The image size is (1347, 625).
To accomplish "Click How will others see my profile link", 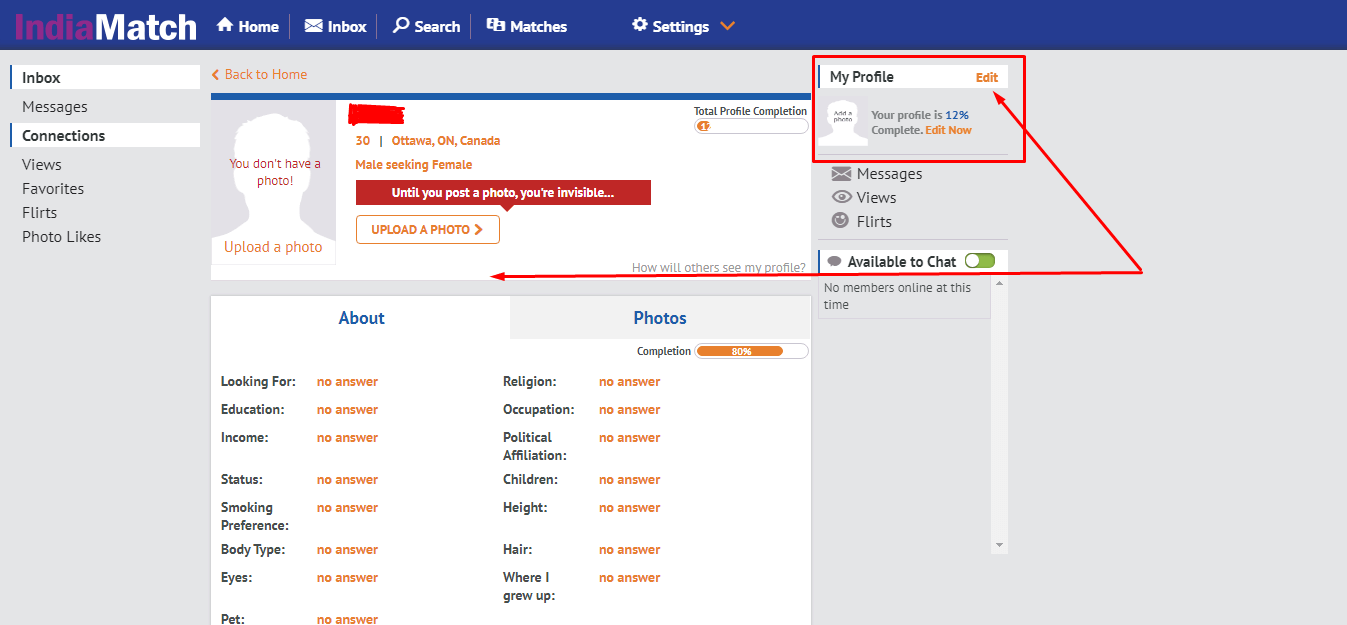I will (x=719, y=268).
